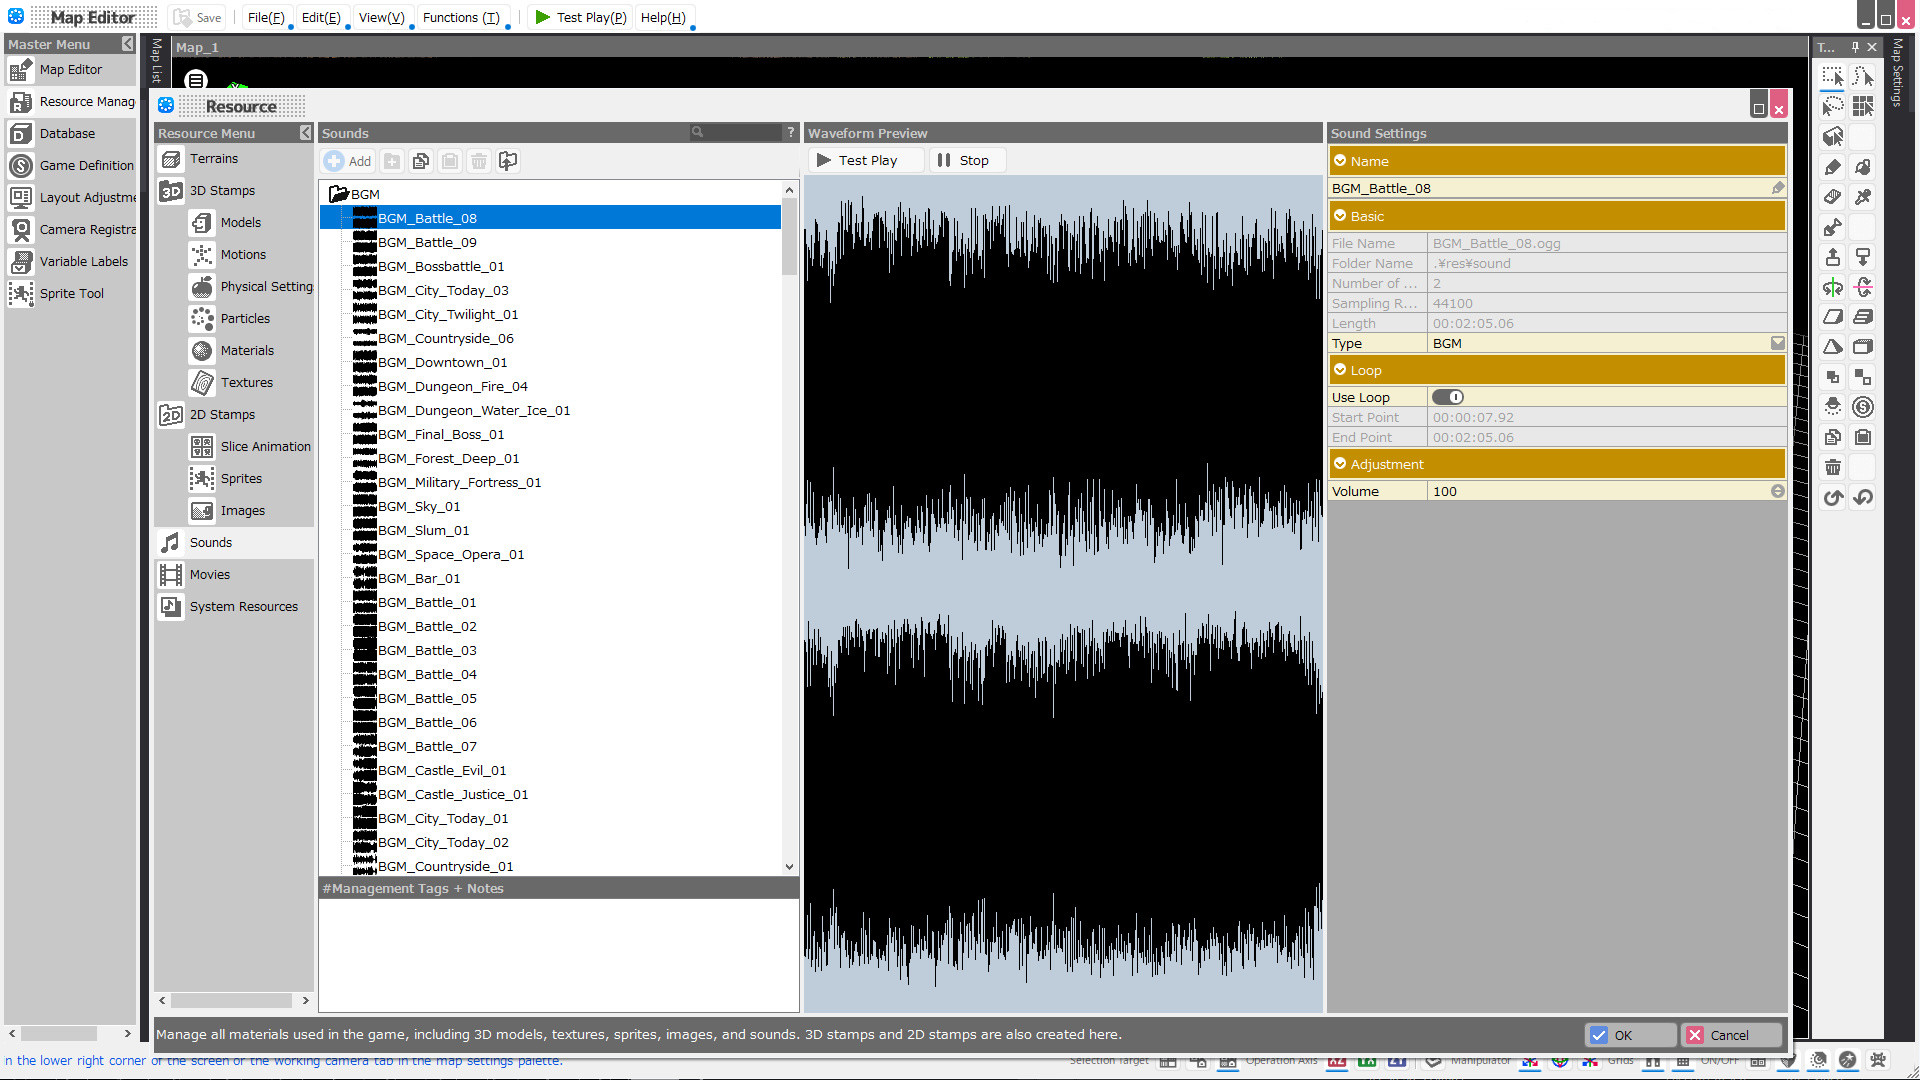Collapse the Resource Menu panel

point(306,132)
